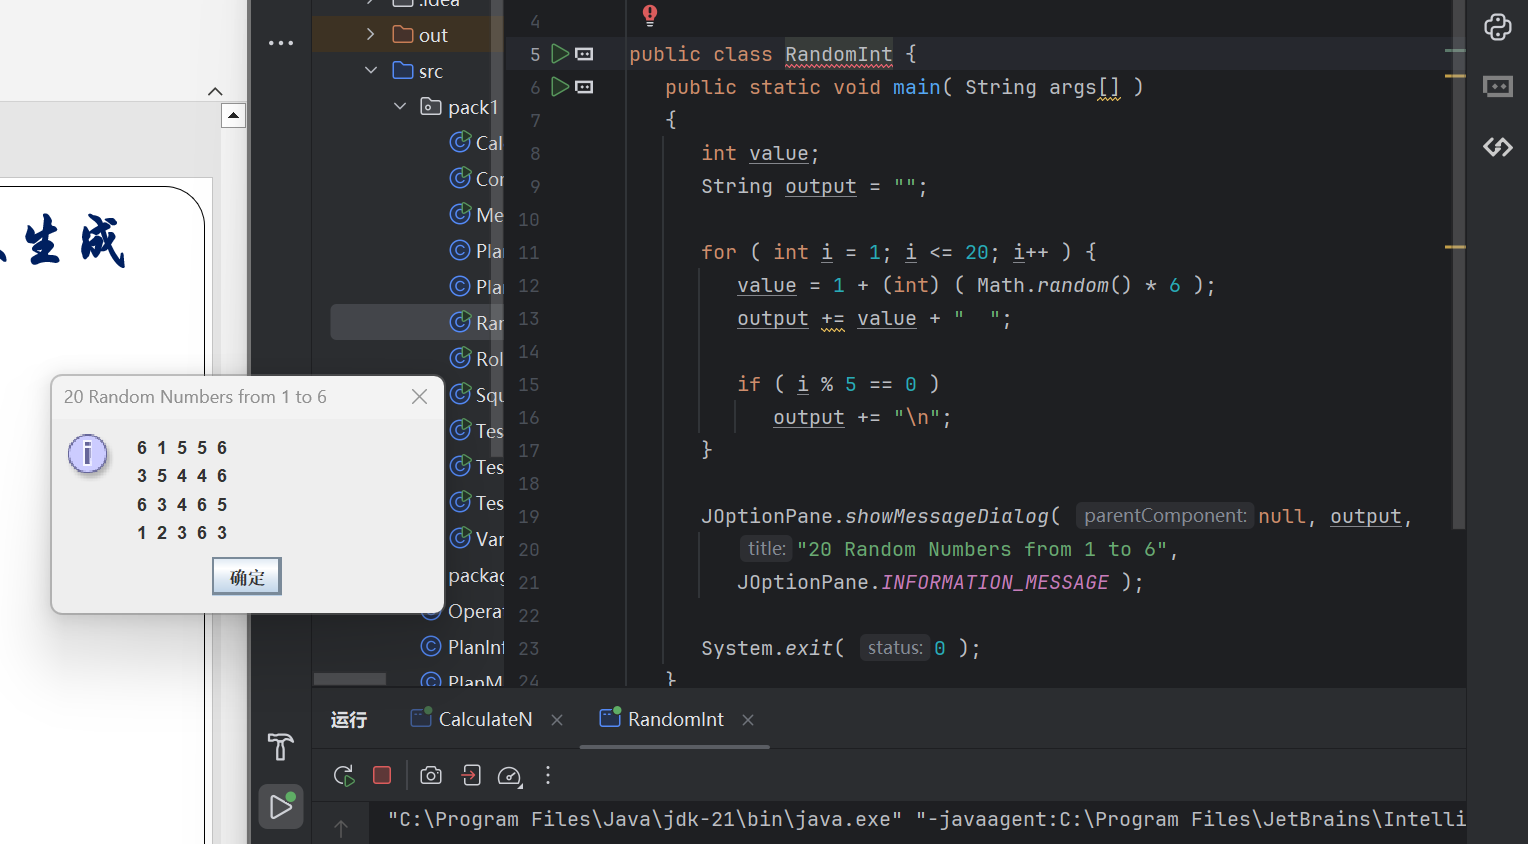Click the three-dots more tool windows icon
This screenshot has width=1528, height=844.
[x=281, y=43]
